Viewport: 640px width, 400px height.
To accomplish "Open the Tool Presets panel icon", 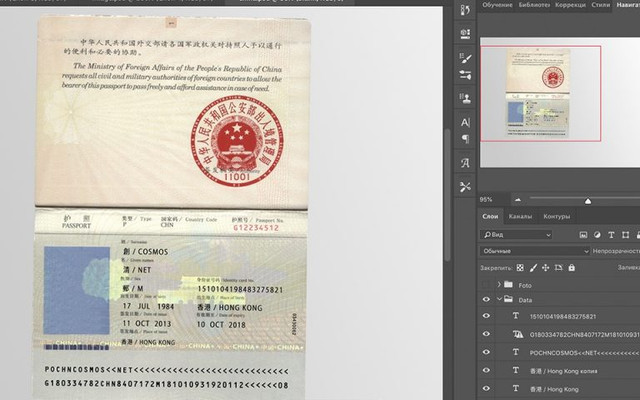I will coord(465,187).
